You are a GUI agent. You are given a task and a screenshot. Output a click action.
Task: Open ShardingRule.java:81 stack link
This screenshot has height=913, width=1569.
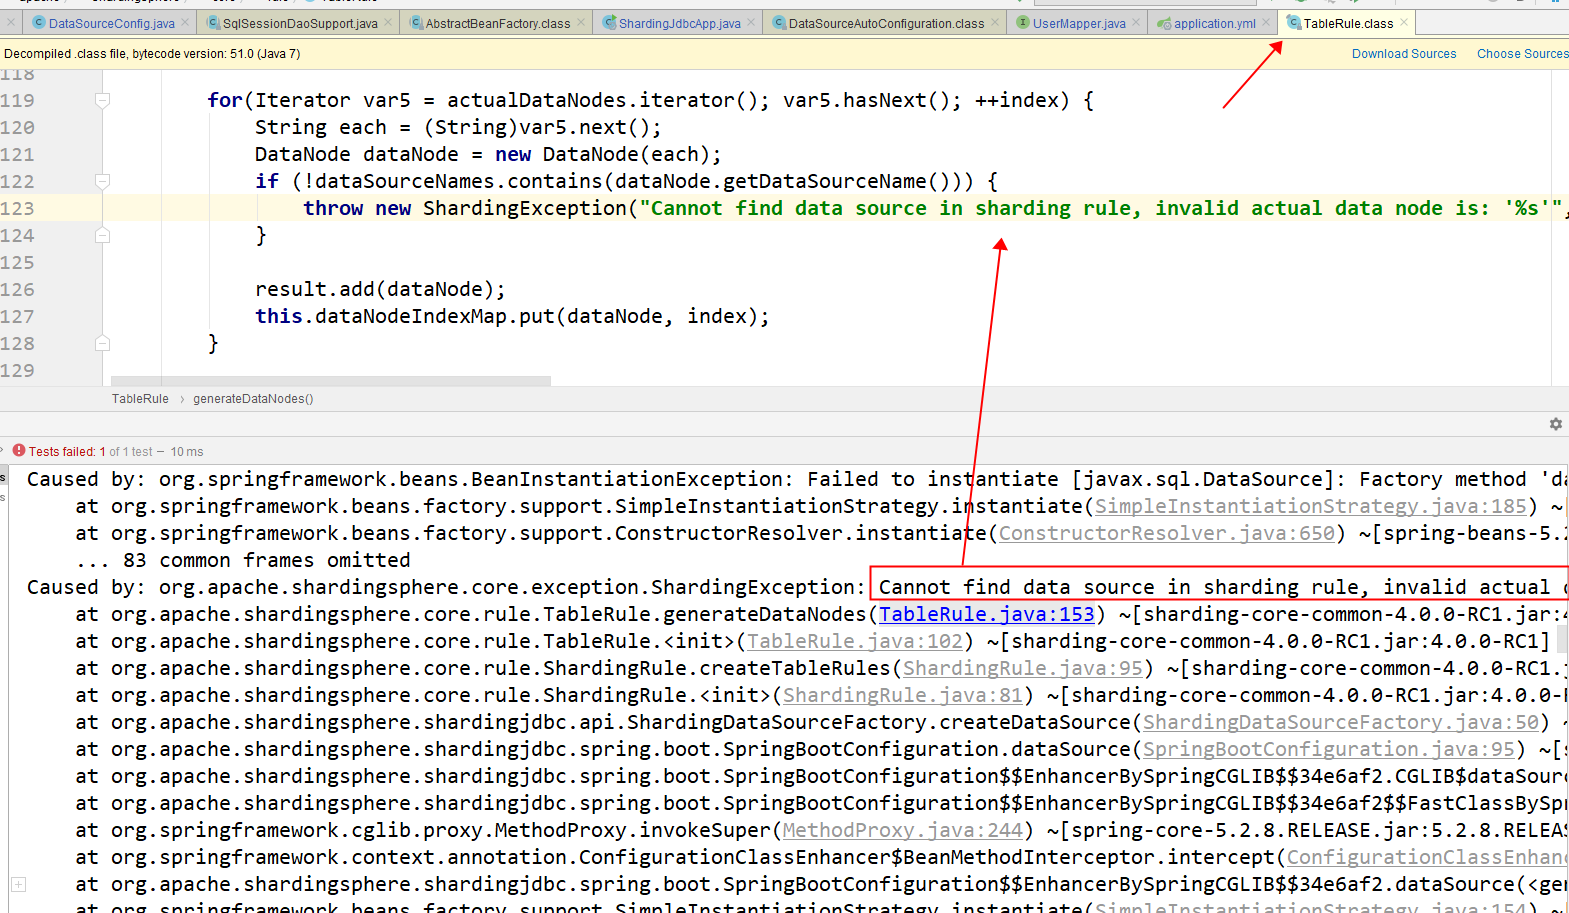click(903, 695)
